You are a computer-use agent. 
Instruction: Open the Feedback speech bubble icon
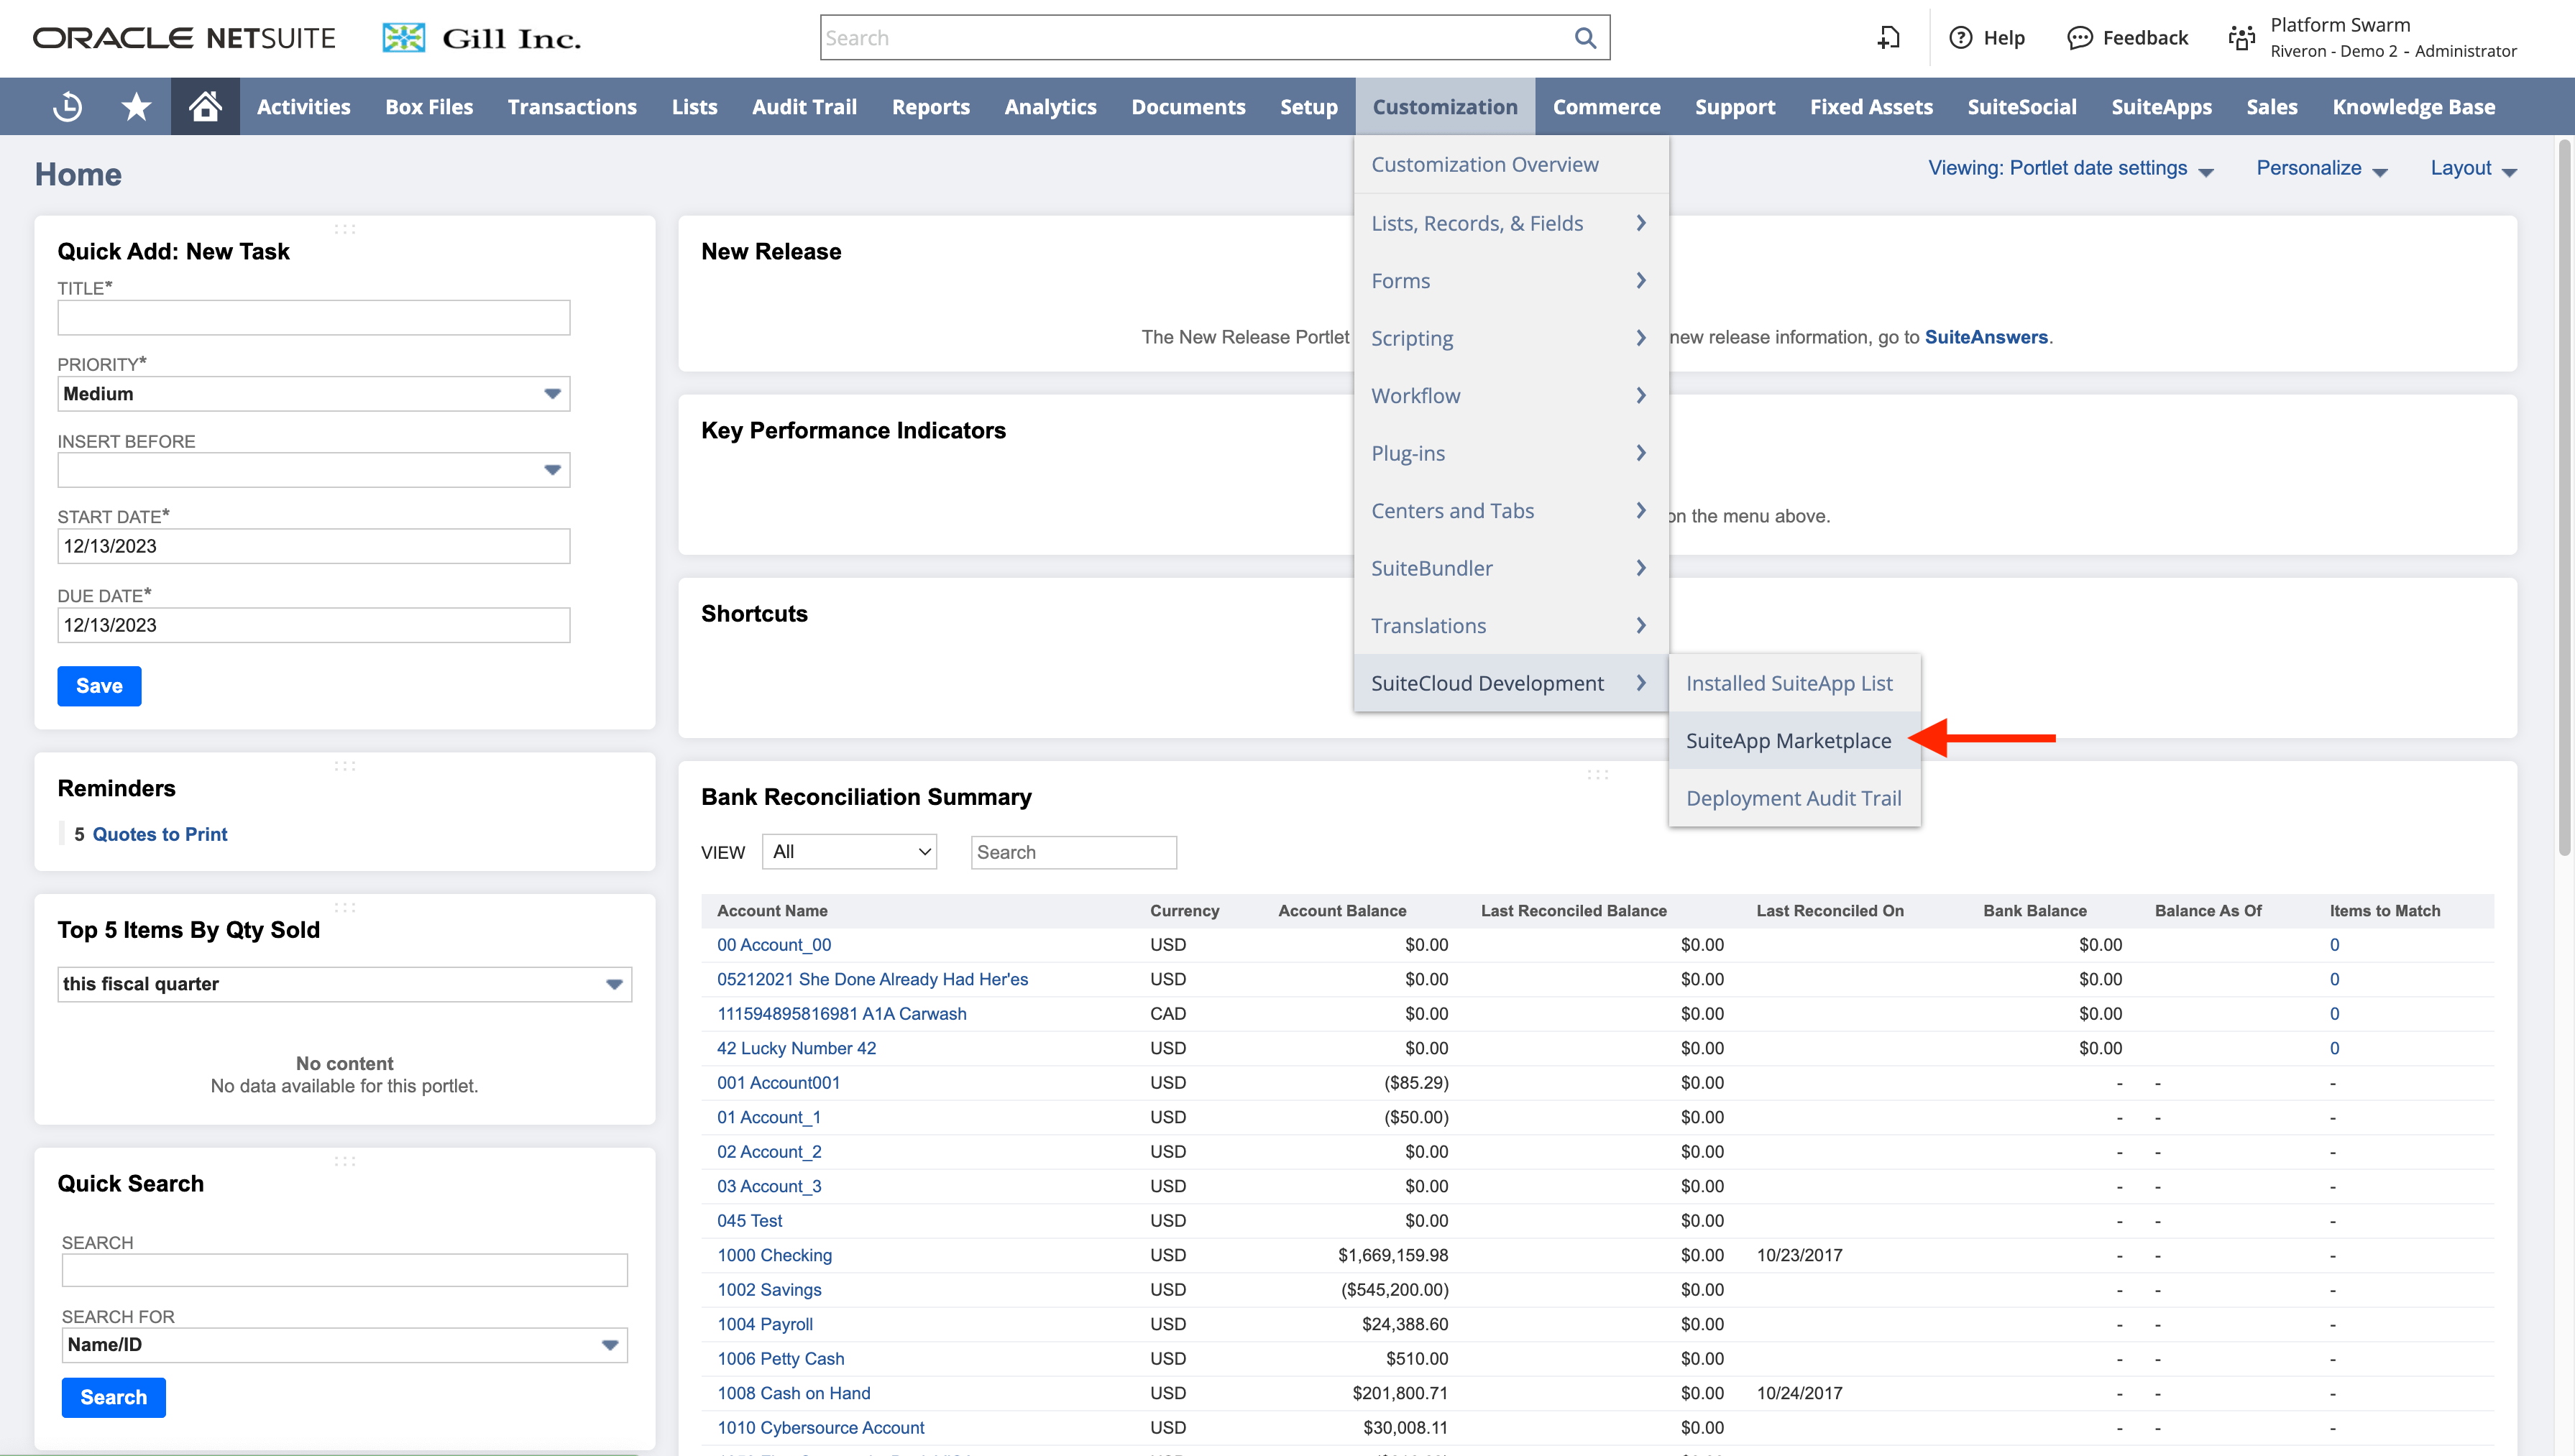2079,38
